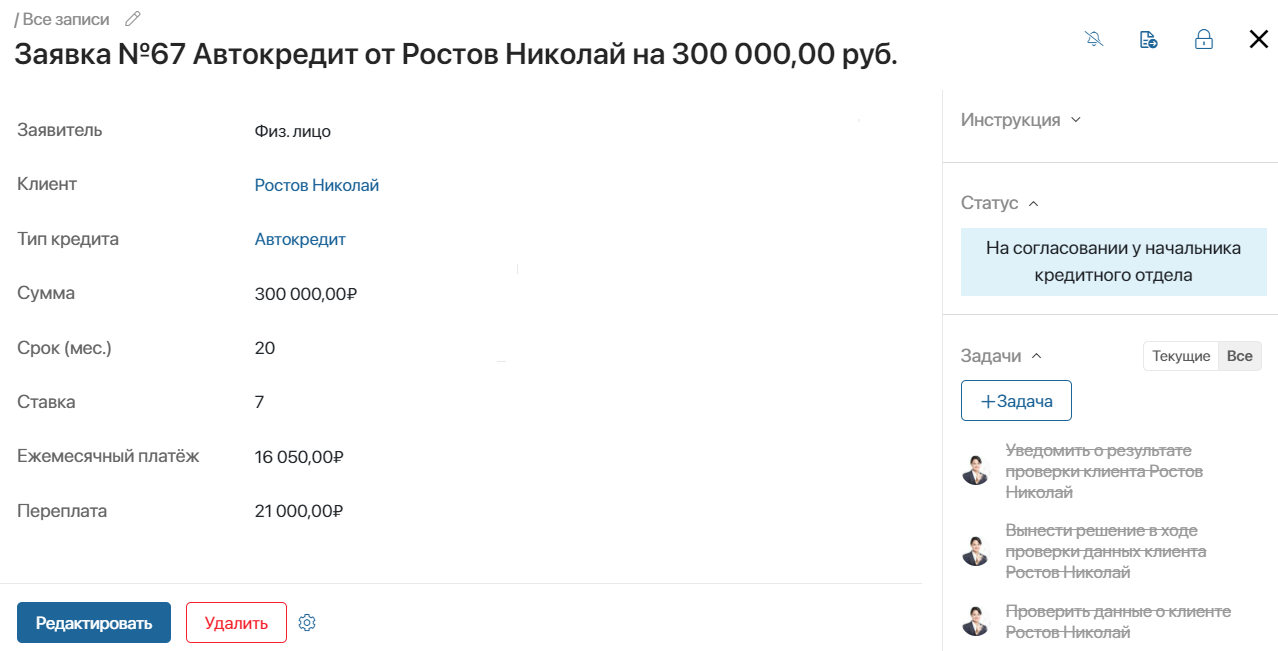
Task: Open the Автокредит credit type link
Action: click(300, 239)
